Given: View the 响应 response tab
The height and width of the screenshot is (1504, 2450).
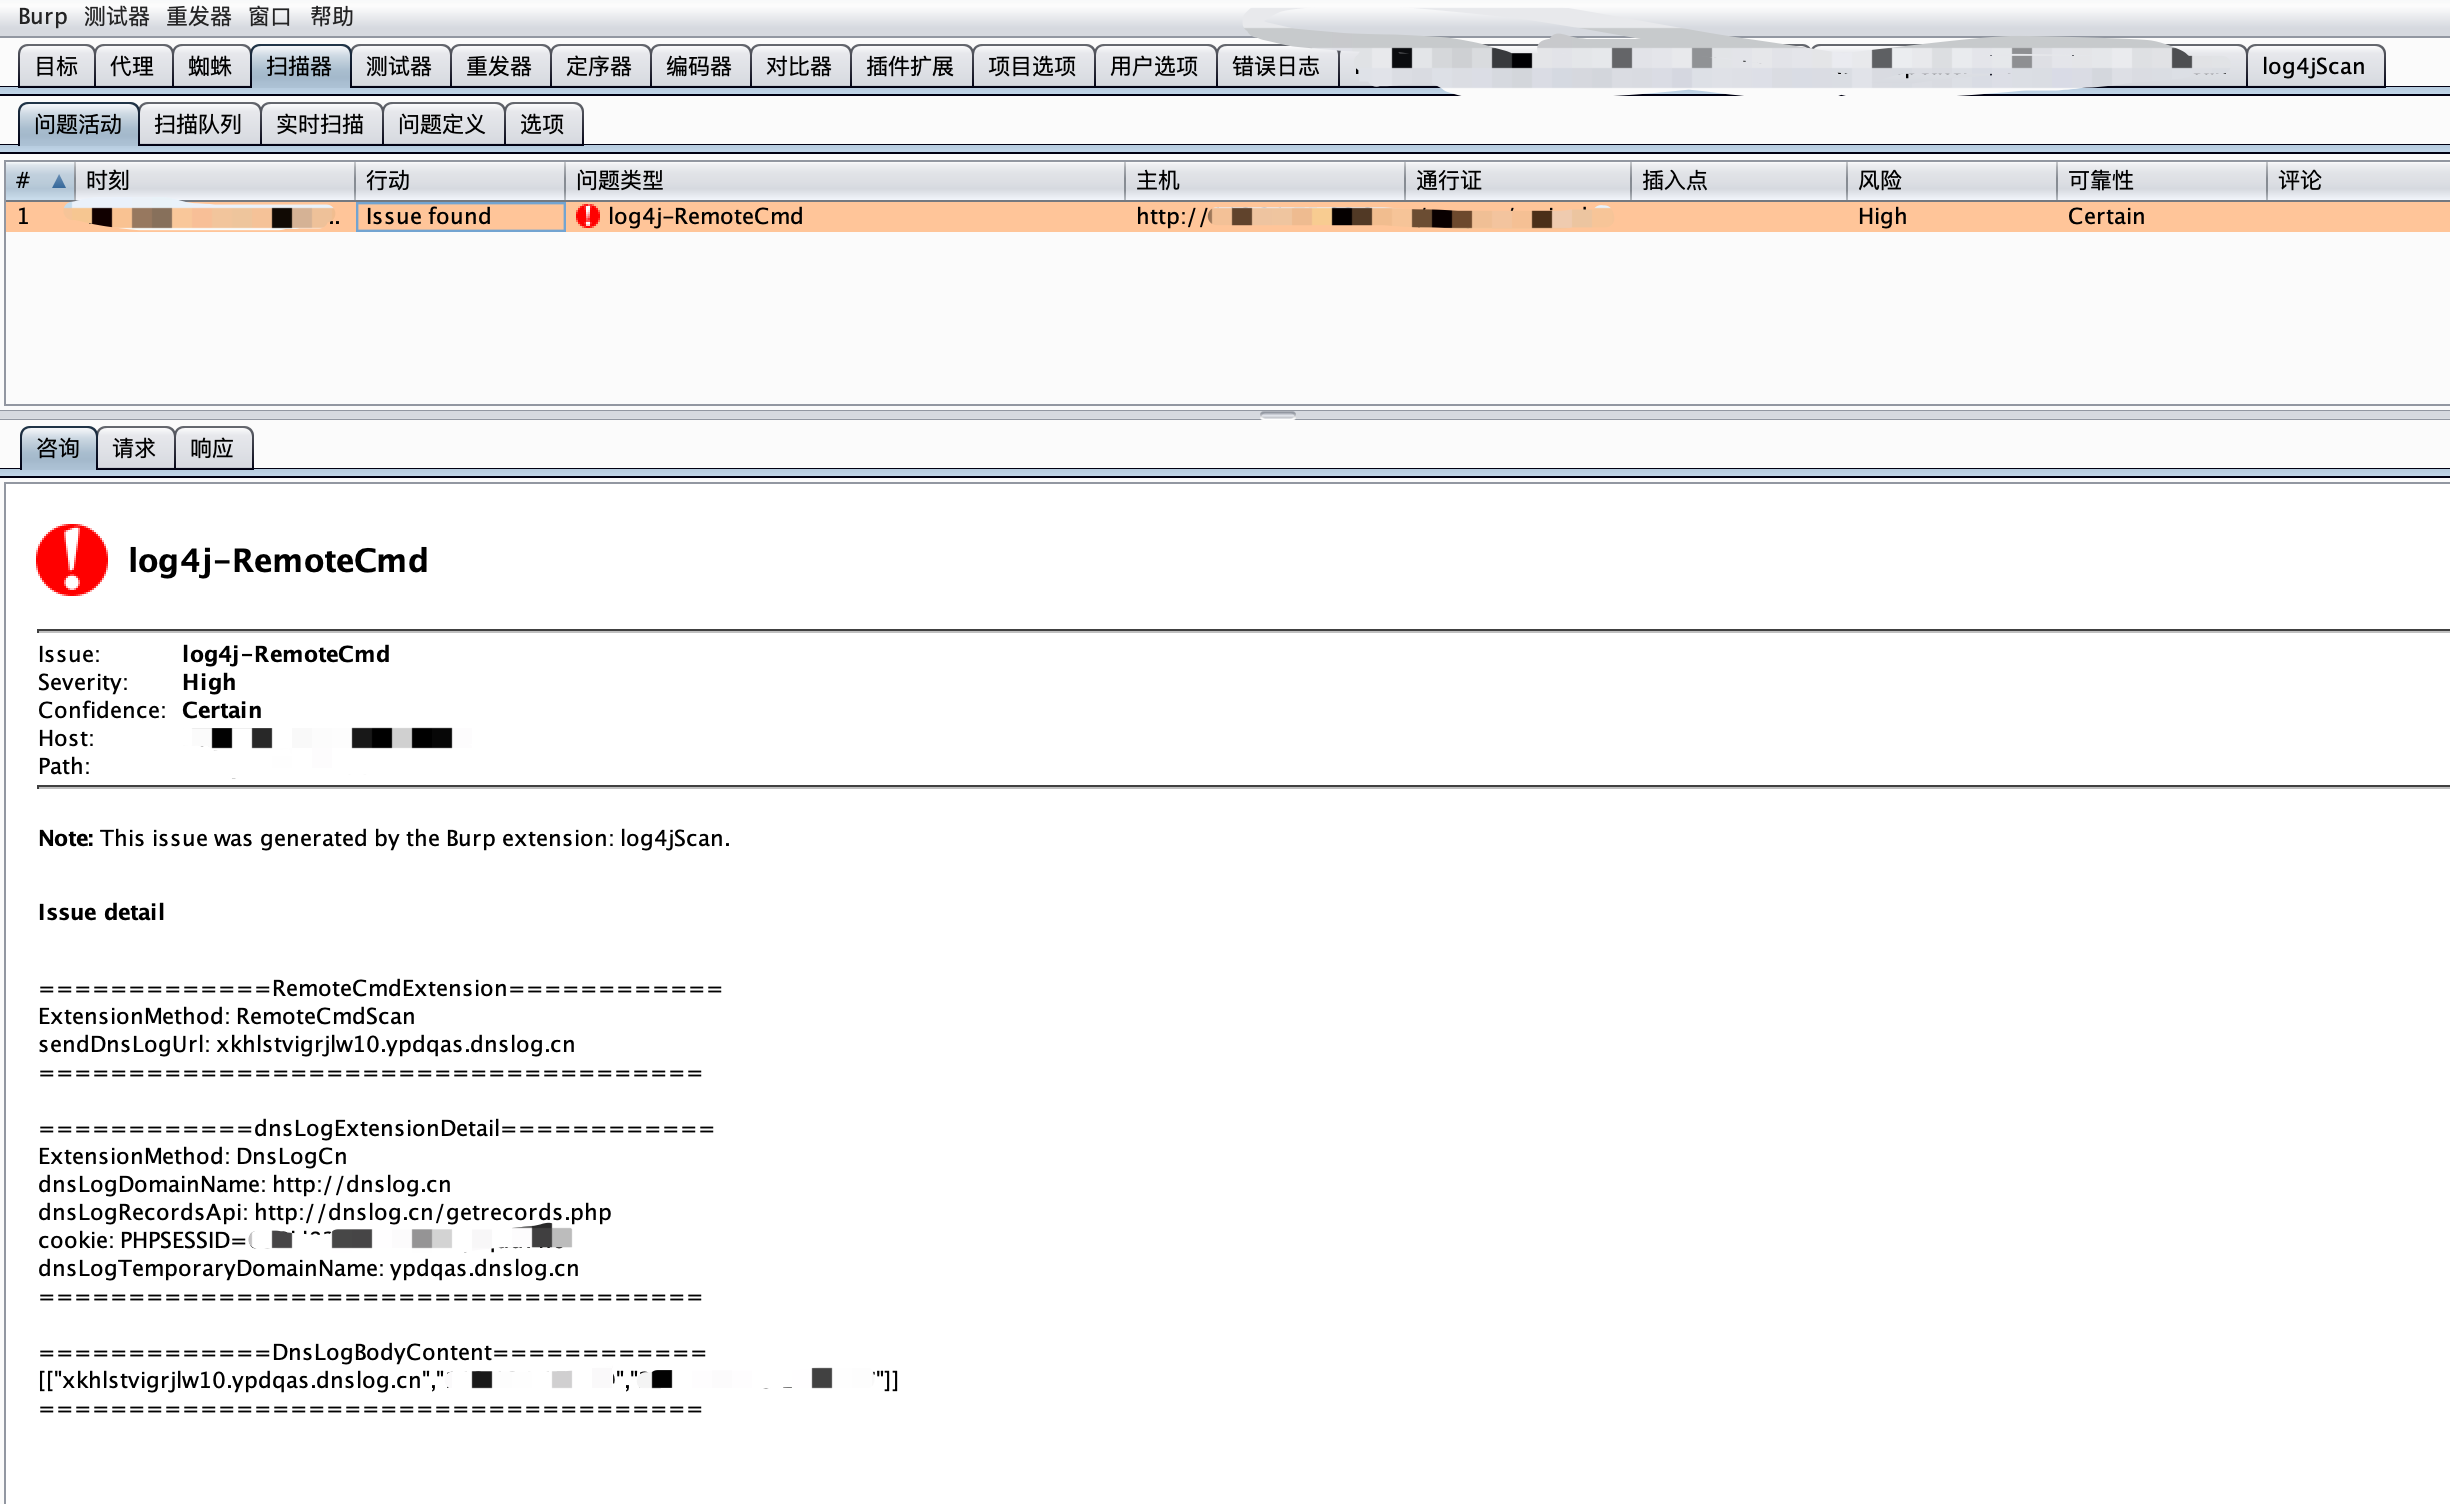Looking at the screenshot, I should 212,448.
